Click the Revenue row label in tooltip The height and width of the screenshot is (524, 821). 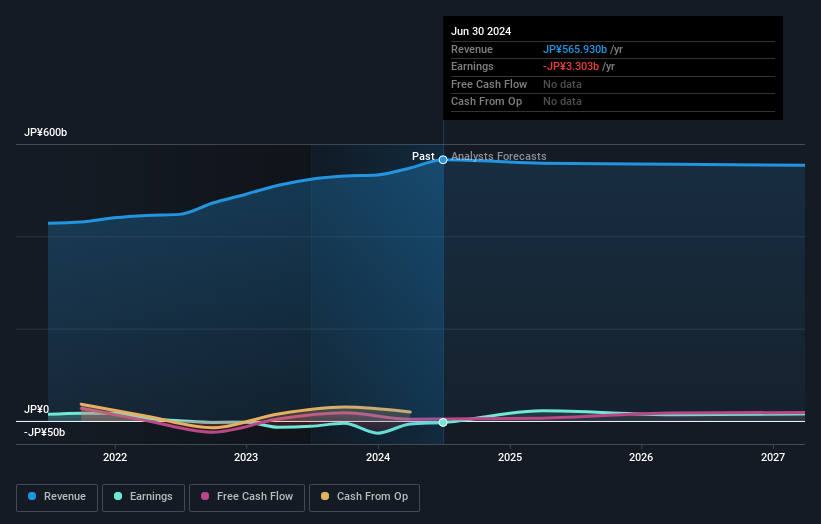pyautogui.click(x=472, y=49)
